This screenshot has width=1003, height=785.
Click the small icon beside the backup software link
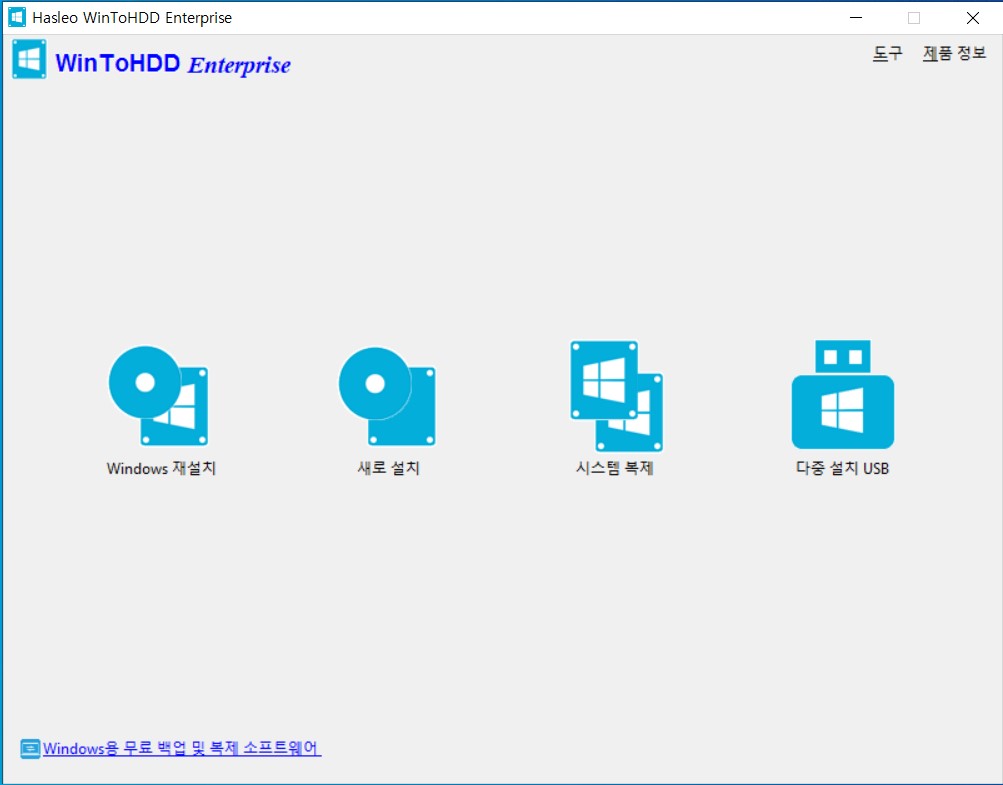click(x=30, y=749)
